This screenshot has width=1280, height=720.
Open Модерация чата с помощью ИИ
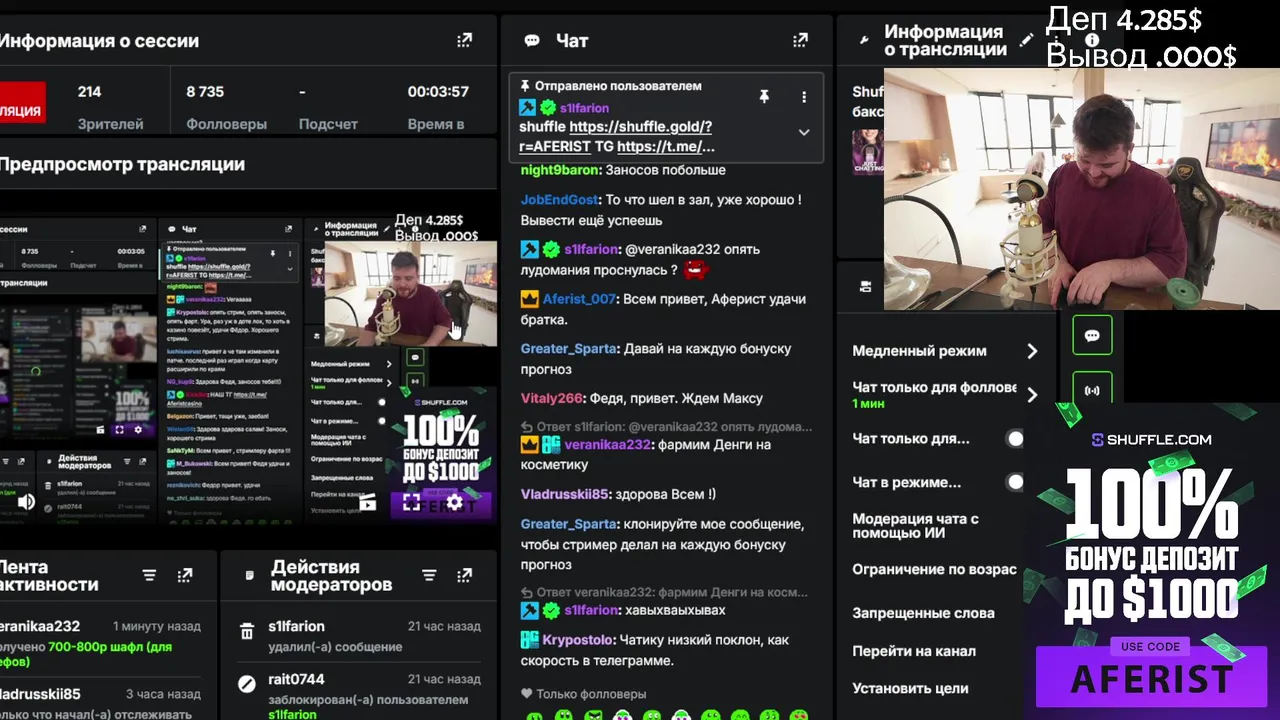pos(915,526)
